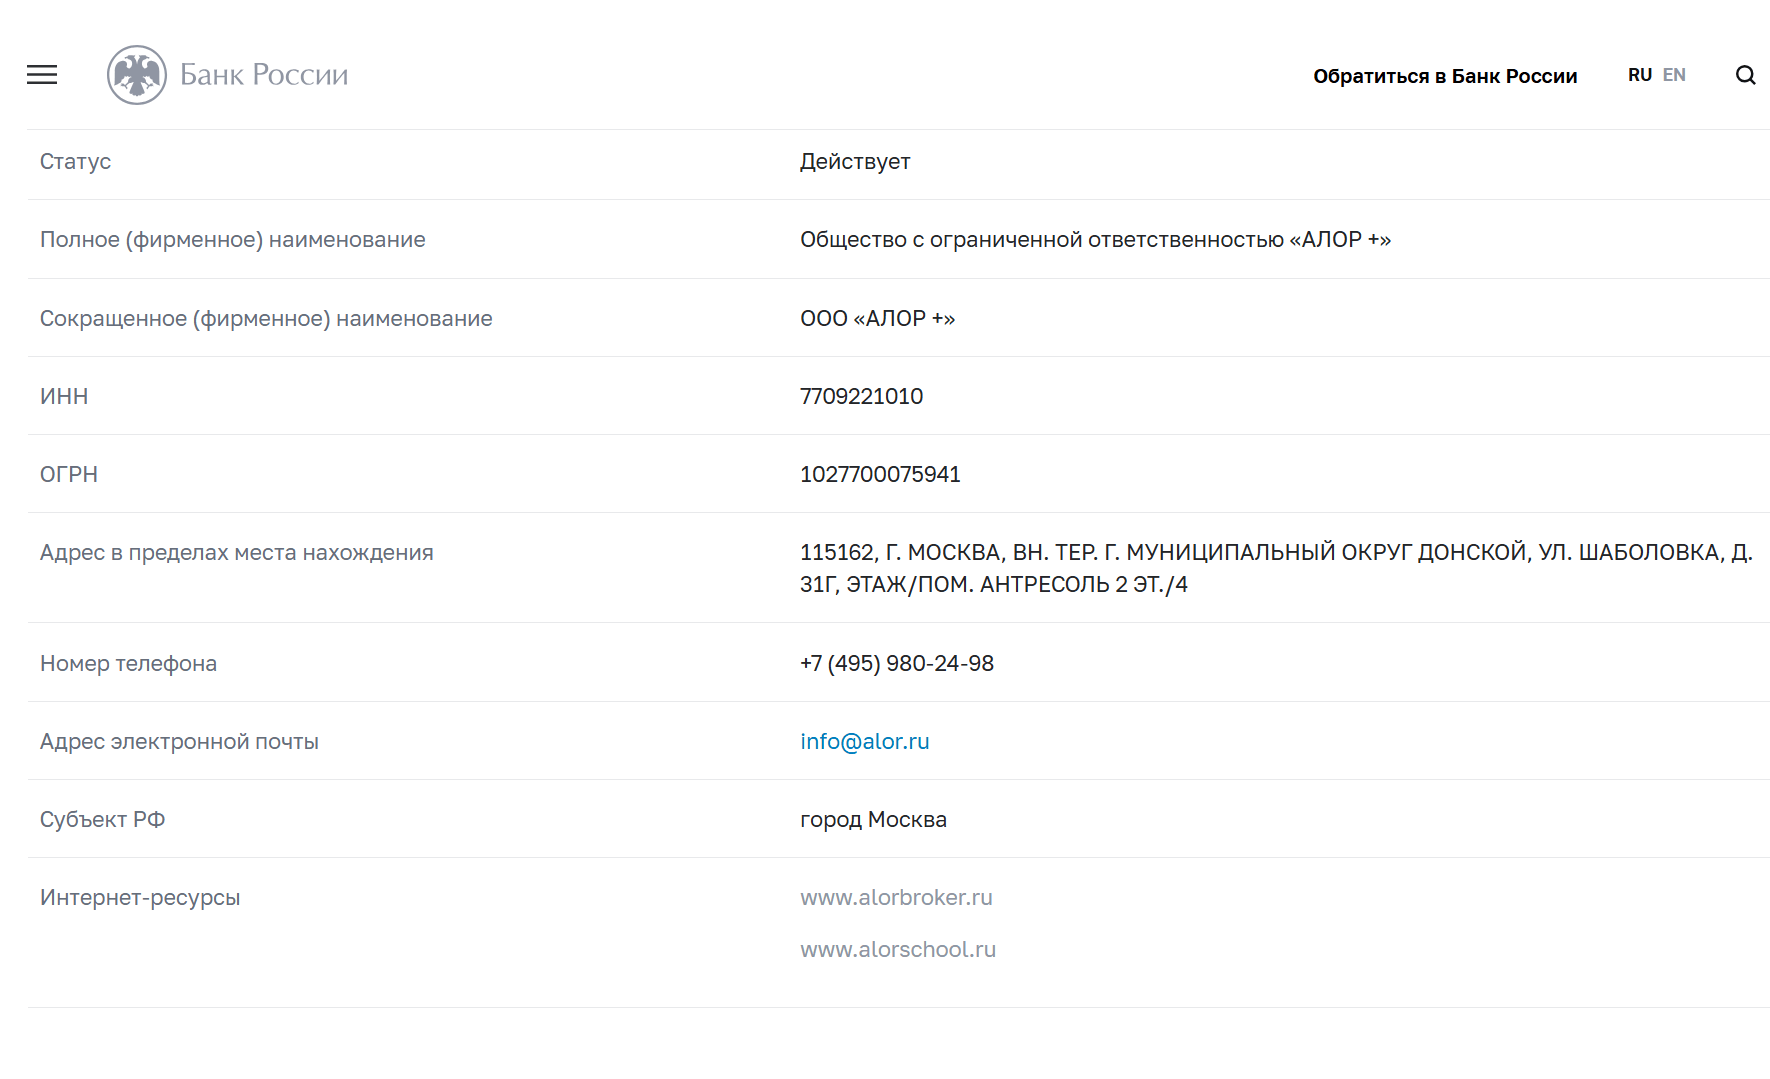
Task: Open the hamburger menu icon
Action: click(42, 75)
